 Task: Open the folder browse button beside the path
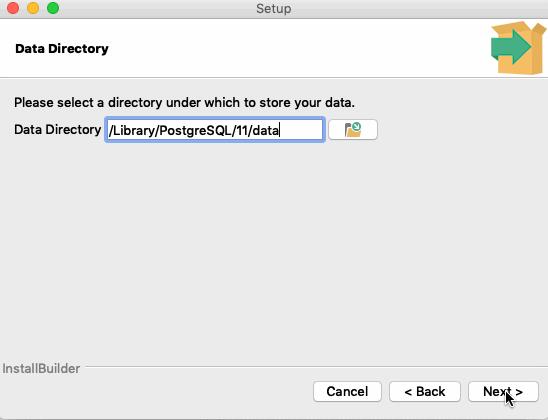tap(353, 130)
